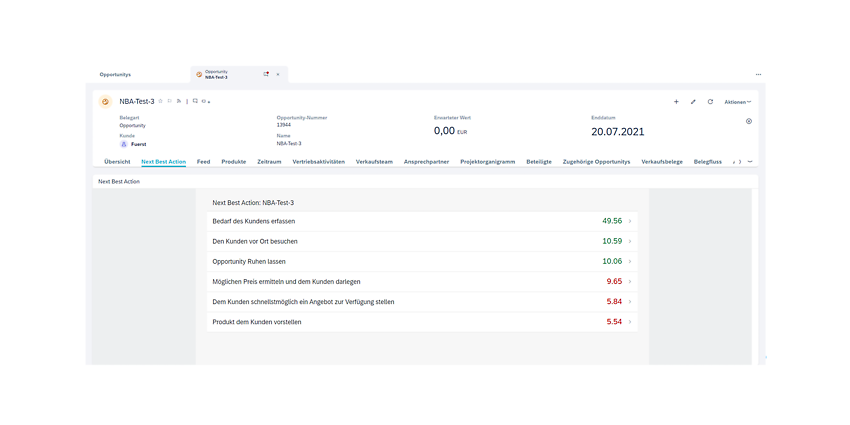Open the Verkaufsteam tab
This screenshot has height=425, width=850.
click(374, 162)
